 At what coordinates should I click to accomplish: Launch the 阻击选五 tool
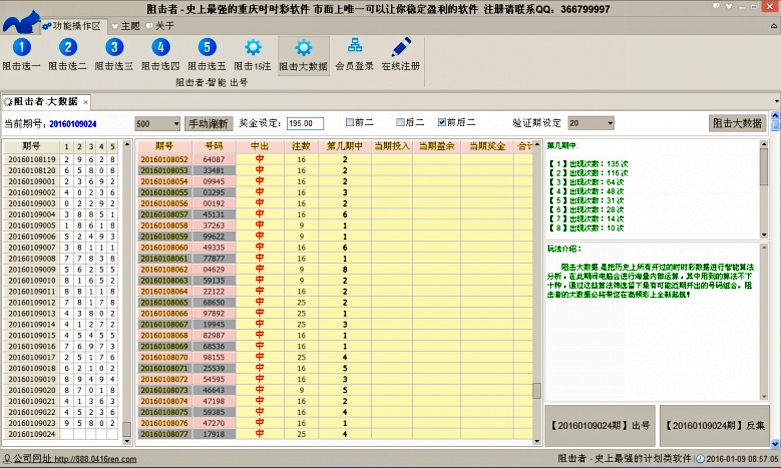tap(207, 48)
